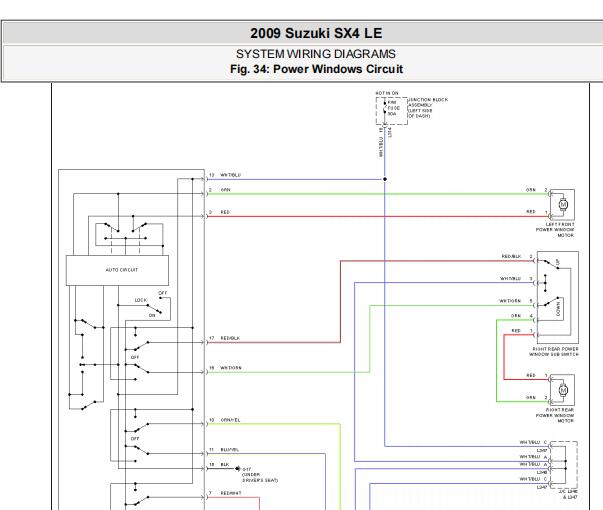Click the WHT/BLU wire splice dot
Image resolution: width=603 pixels, height=510 pixels.
coord(385,179)
